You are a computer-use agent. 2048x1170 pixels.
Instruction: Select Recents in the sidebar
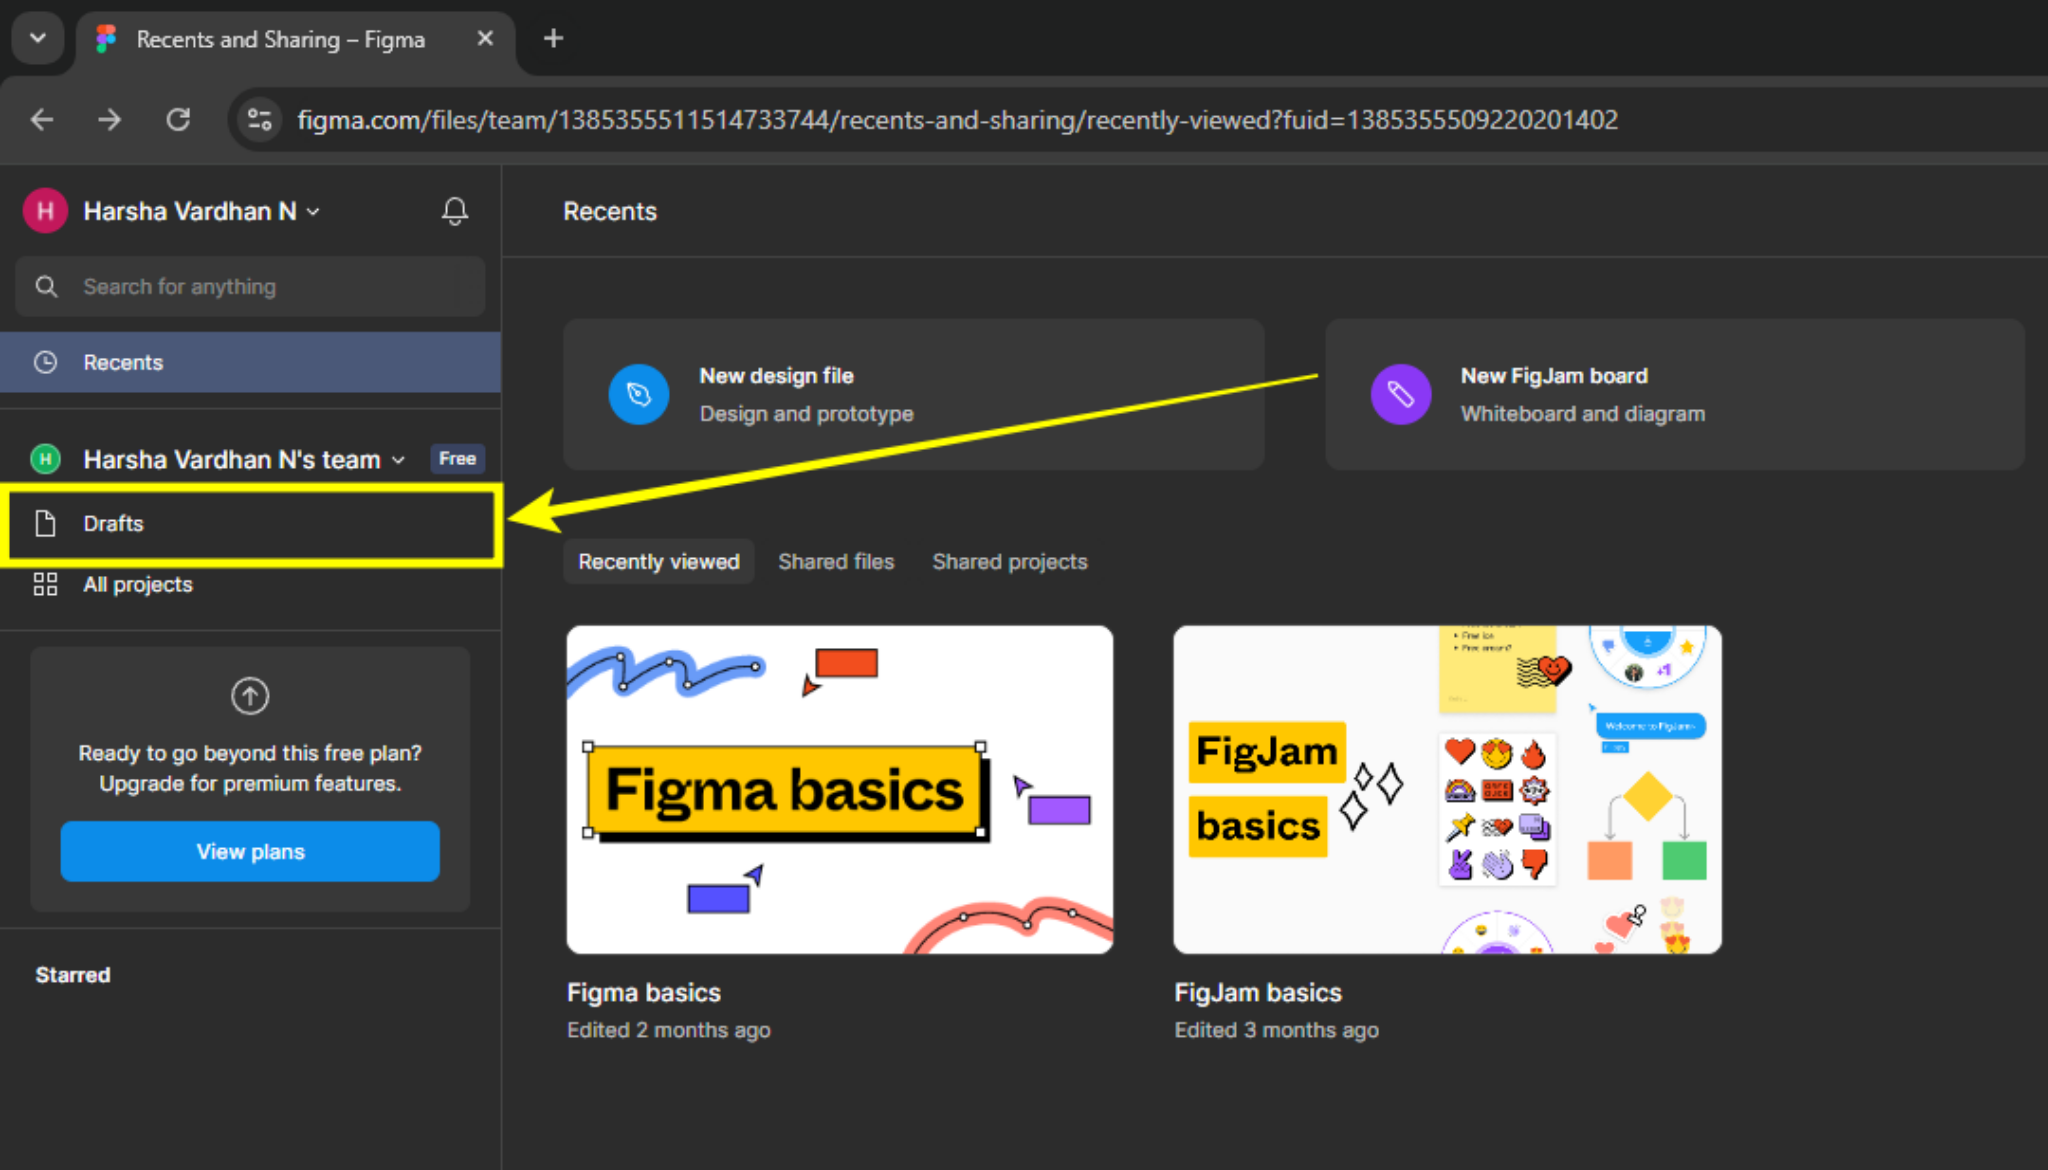pos(250,362)
